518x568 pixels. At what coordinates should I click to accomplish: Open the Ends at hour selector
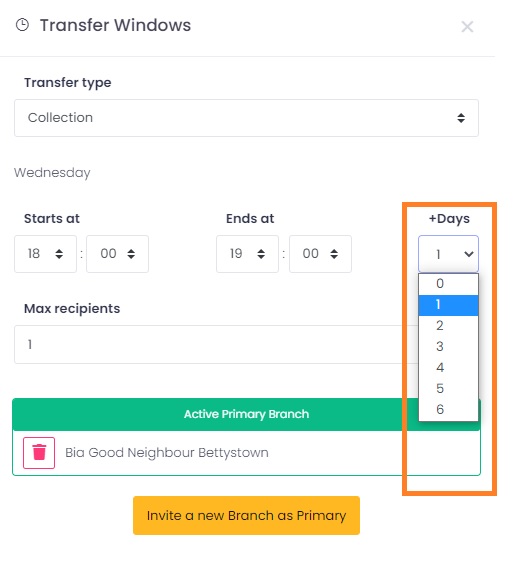coord(247,254)
